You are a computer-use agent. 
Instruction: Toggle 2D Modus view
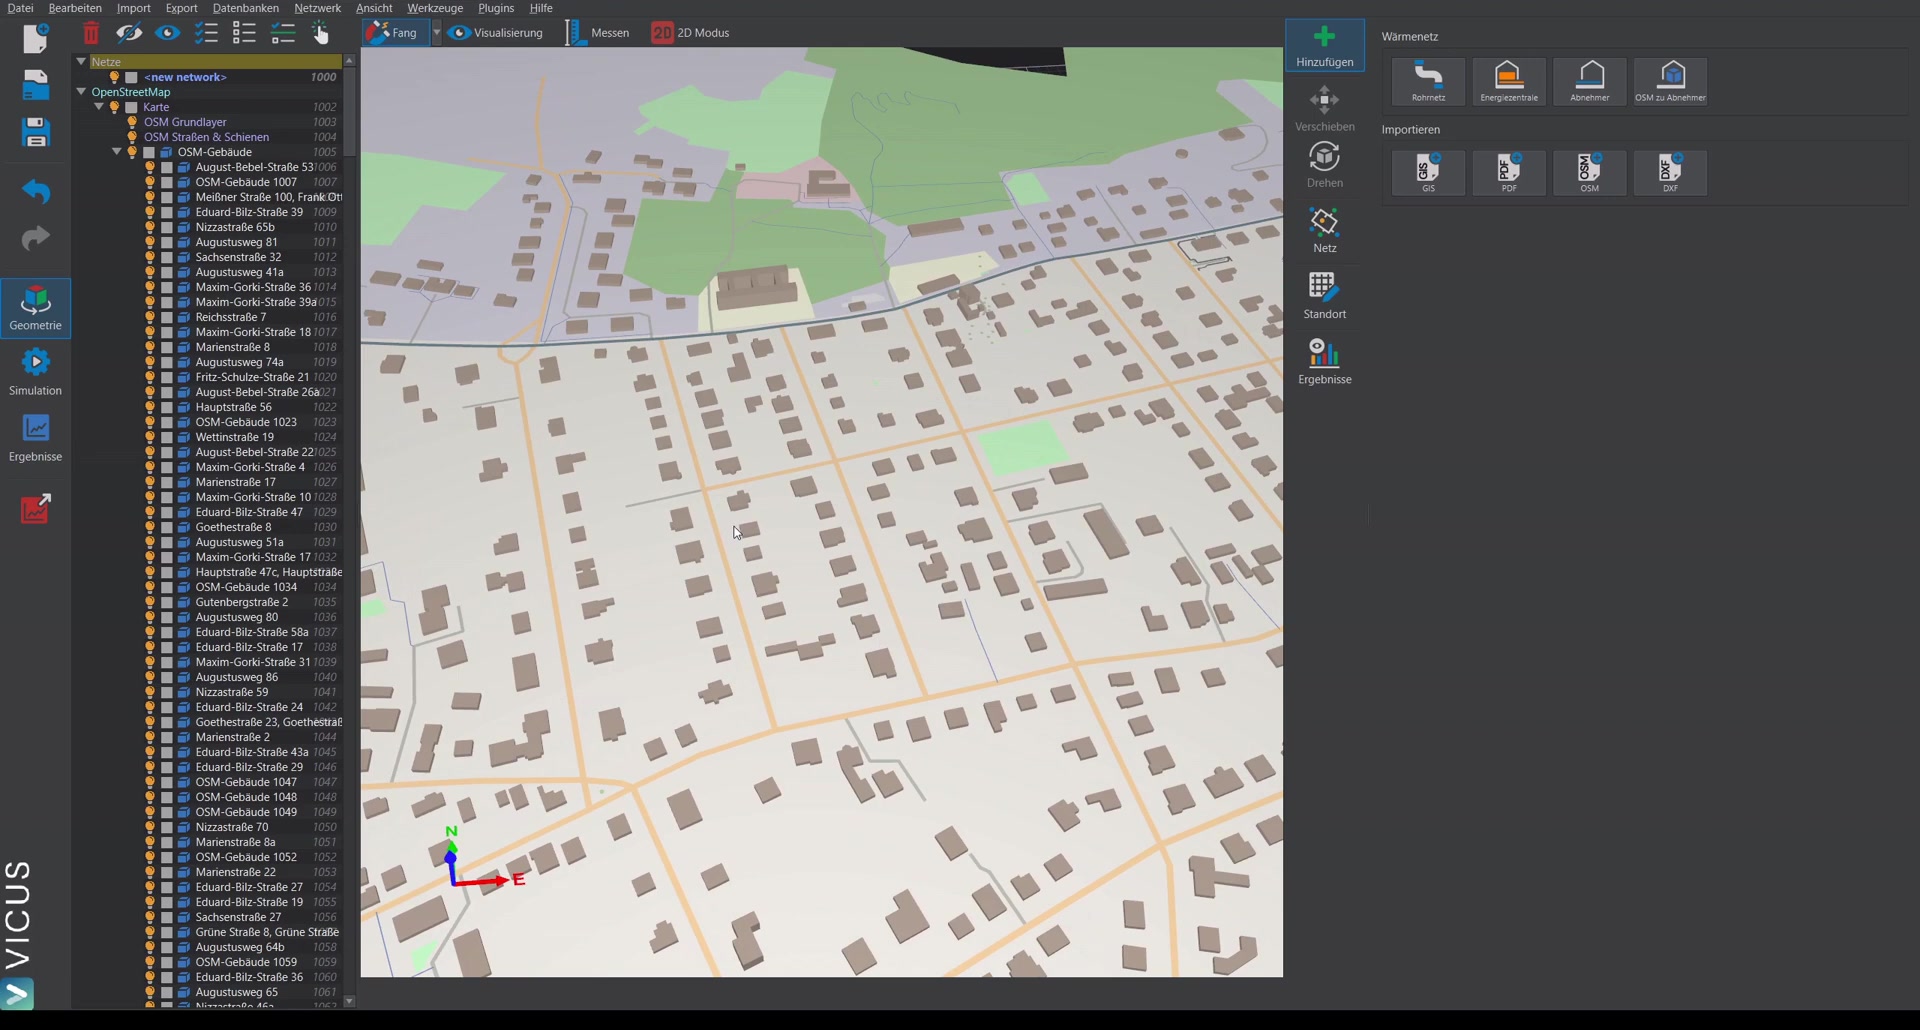pyautogui.click(x=691, y=33)
